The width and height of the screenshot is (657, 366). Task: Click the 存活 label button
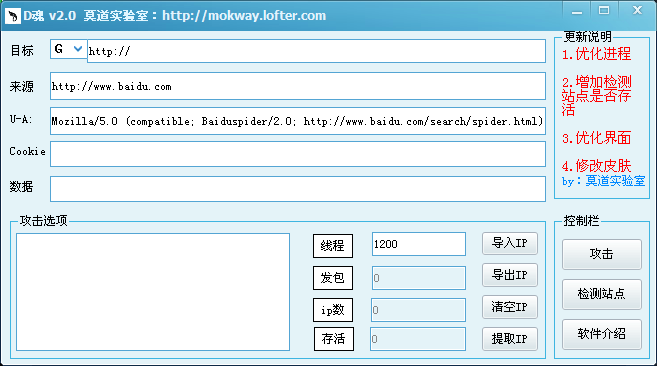[334, 339]
